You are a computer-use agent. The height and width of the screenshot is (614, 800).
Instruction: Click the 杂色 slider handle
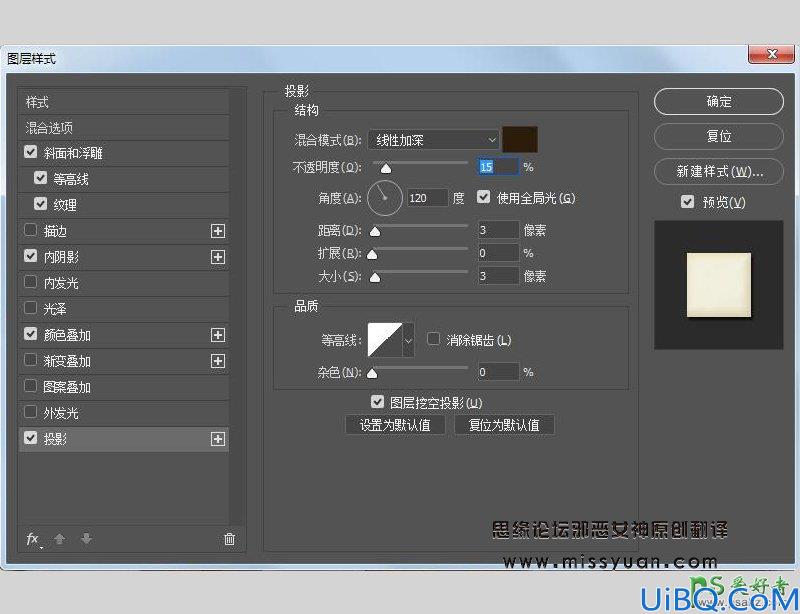coord(372,374)
